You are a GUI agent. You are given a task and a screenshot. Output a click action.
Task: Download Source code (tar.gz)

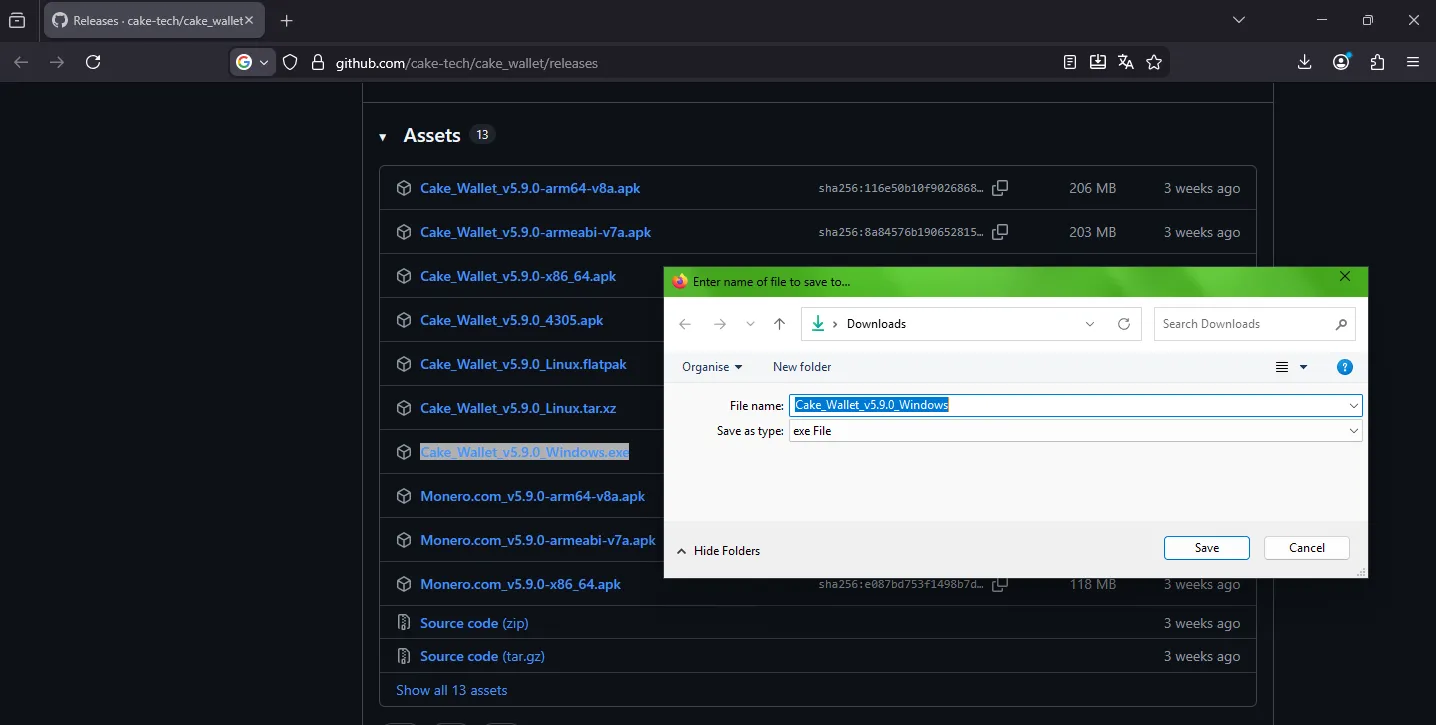tap(482, 656)
